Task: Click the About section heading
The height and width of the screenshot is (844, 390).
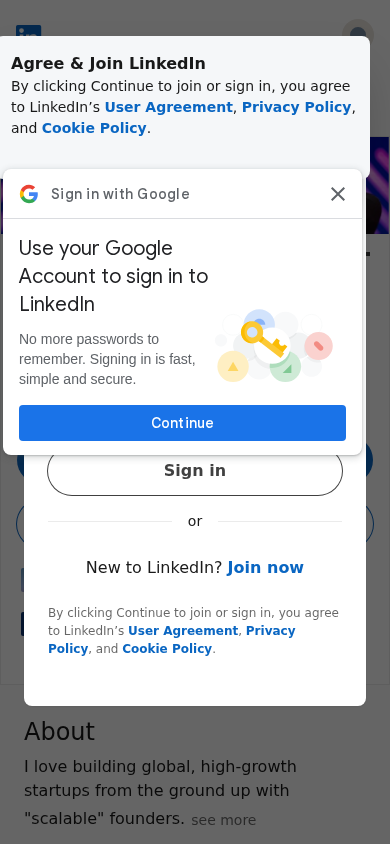Action: coord(59,732)
